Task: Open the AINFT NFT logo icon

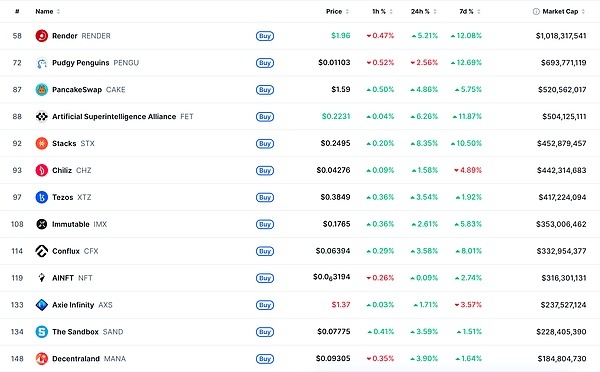Action: pyautogui.click(x=42, y=278)
